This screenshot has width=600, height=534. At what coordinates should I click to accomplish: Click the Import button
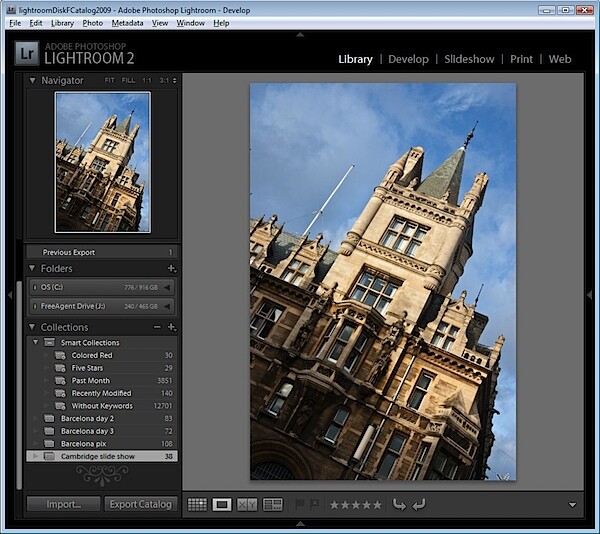coord(64,504)
